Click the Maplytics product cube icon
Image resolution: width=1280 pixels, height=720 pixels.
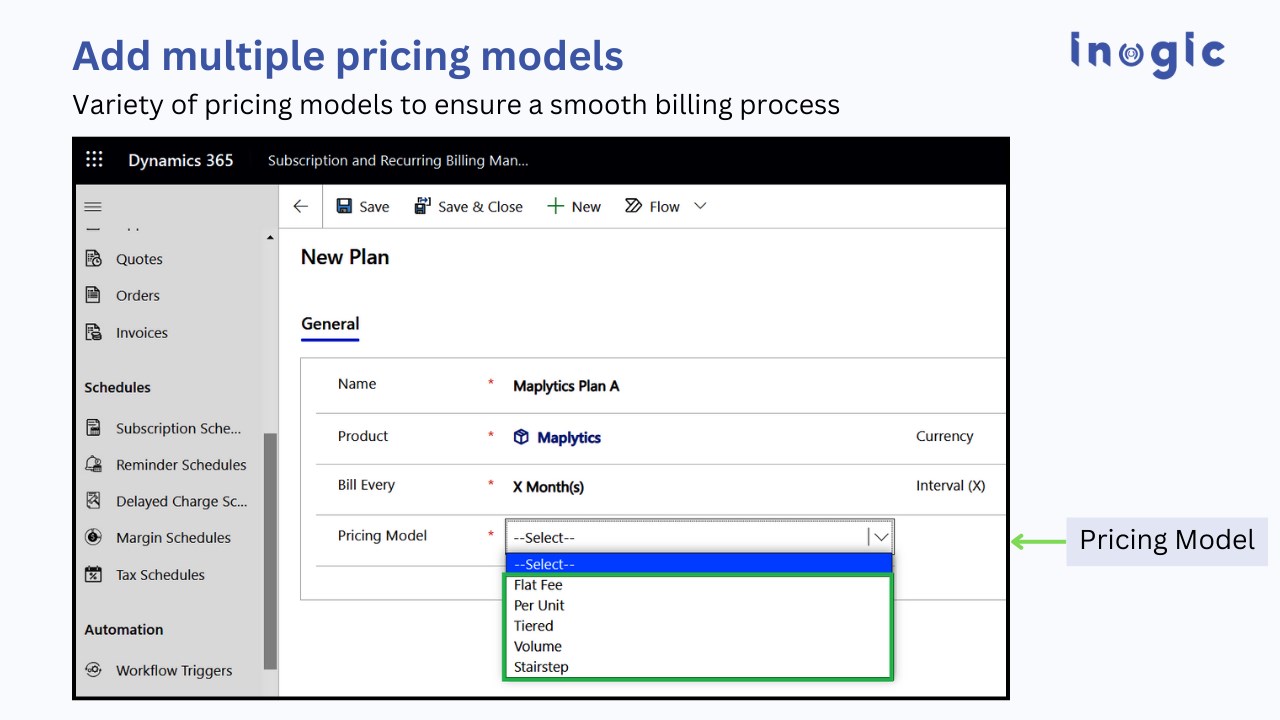pos(521,437)
